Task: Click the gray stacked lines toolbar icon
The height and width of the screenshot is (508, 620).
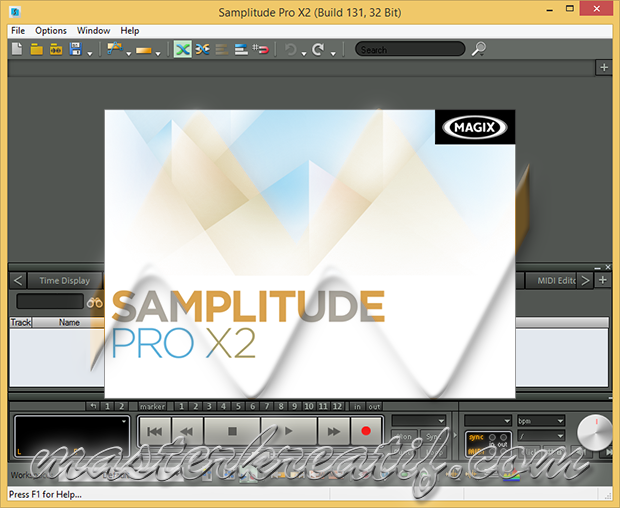Action: click(x=222, y=49)
